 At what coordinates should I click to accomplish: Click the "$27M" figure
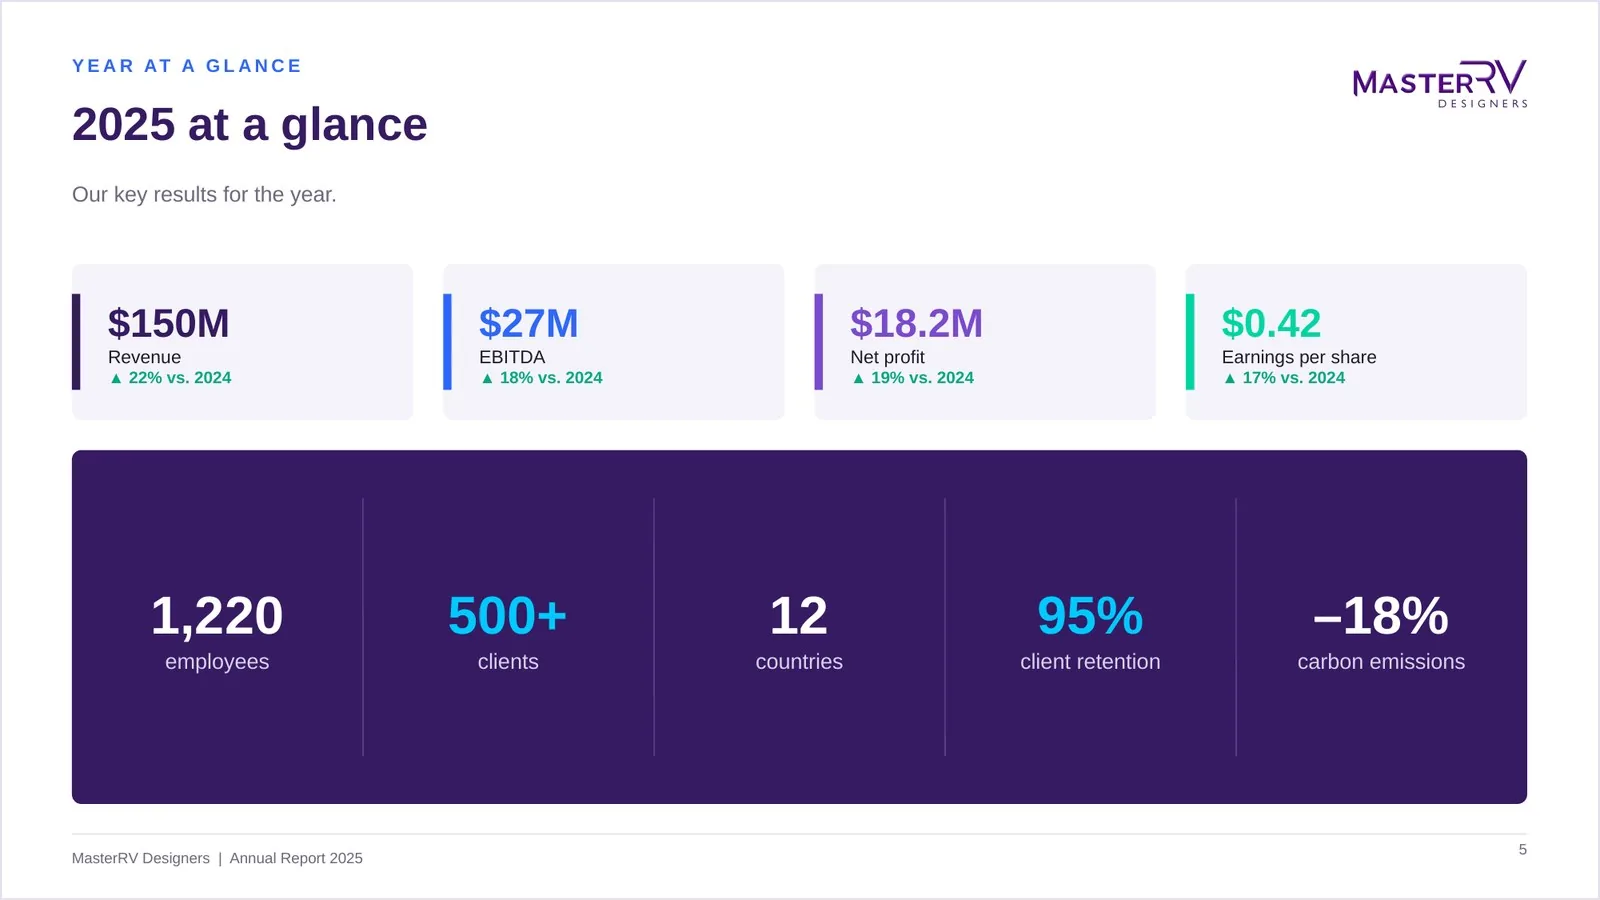[x=529, y=323]
